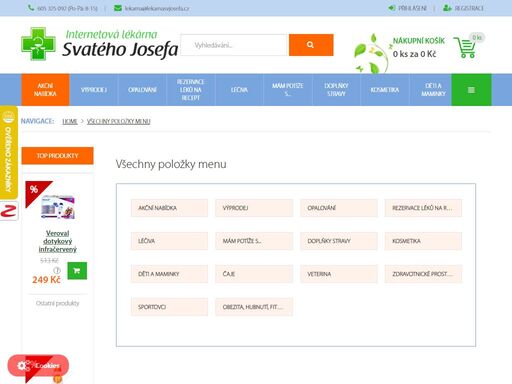The width and height of the screenshot is (512, 384).
Task: Click Ostatní produkty link
Action: (58, 303)
